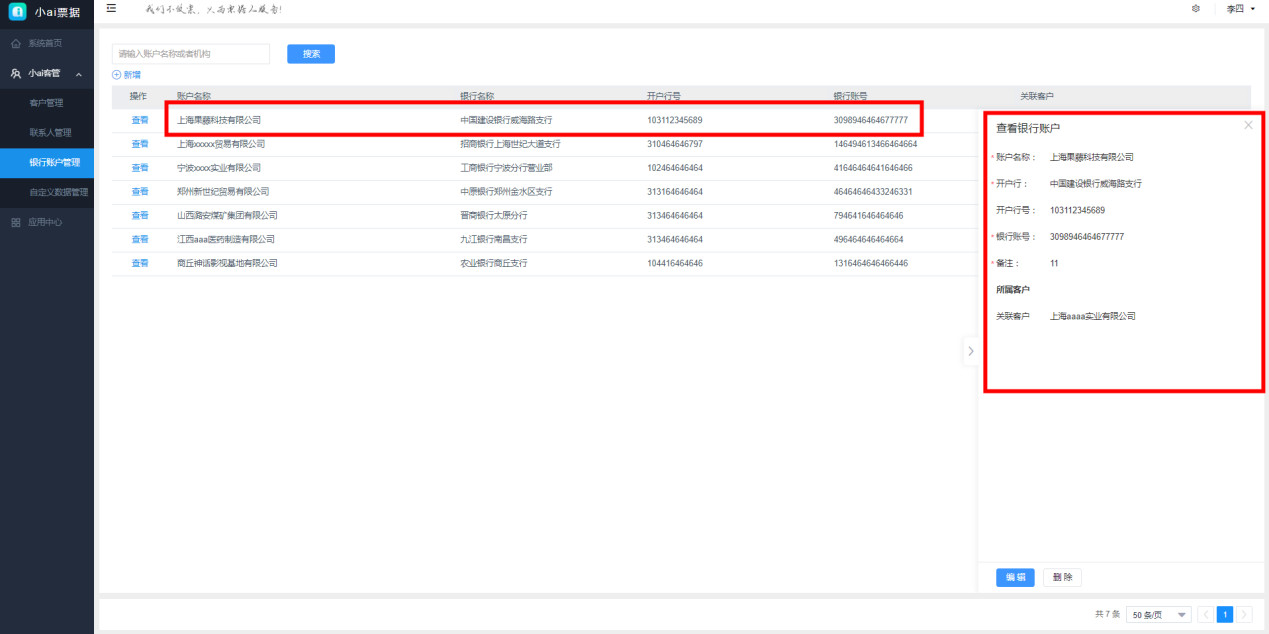Click the 九江银行南昌支行 cell
Image resolution: width=1269 pixels, height=634 pixels.
point(494,239)
